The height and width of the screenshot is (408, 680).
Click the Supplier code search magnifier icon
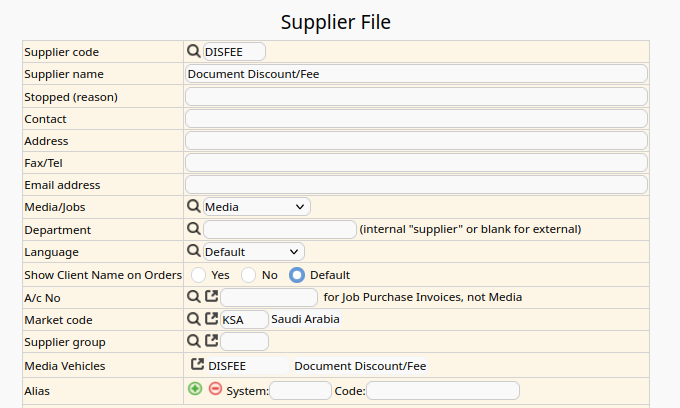194,51
